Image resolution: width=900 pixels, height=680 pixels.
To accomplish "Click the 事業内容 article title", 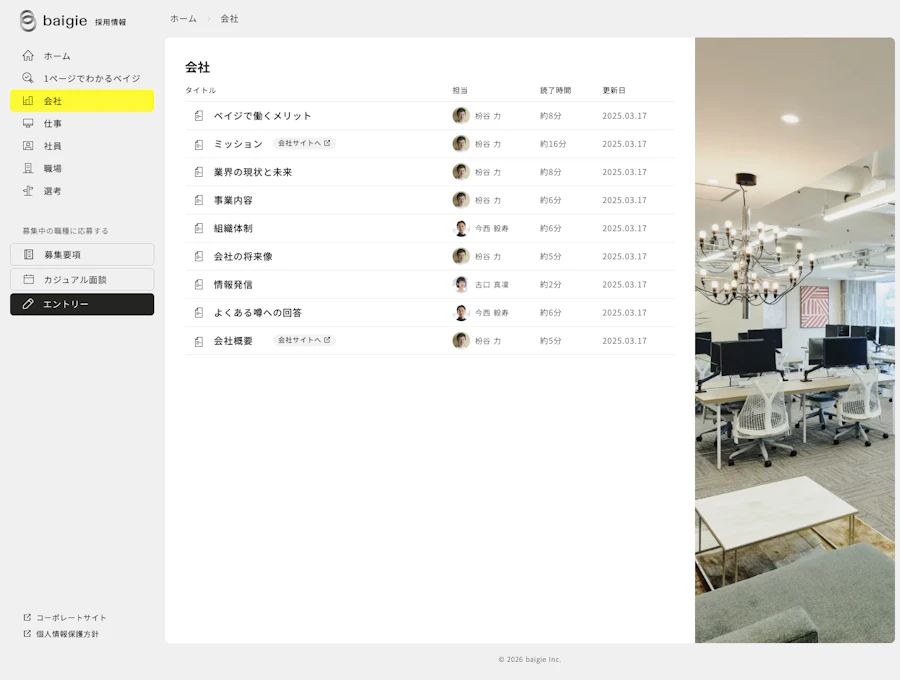I will point(233,200).
